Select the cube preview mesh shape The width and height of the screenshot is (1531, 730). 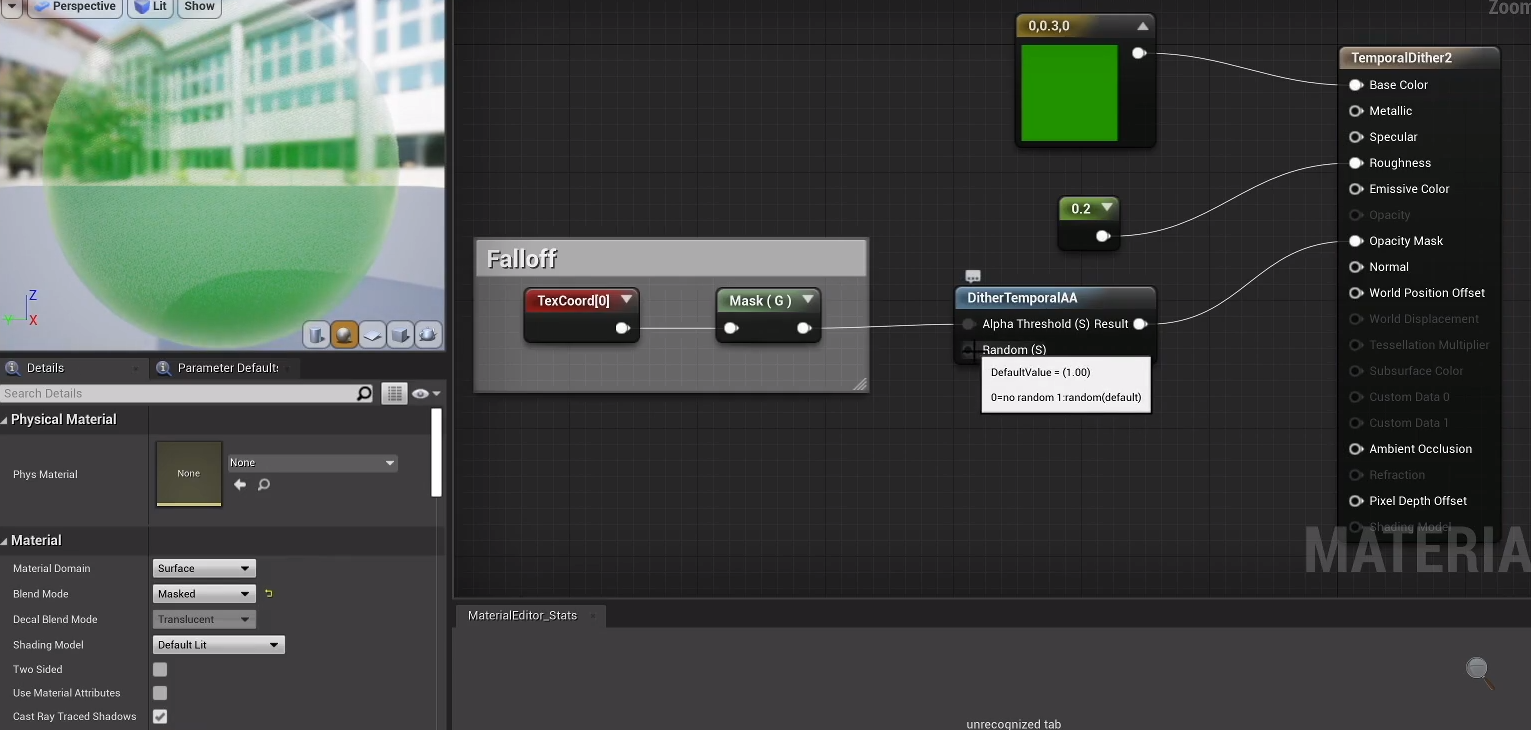click(400, 335)
